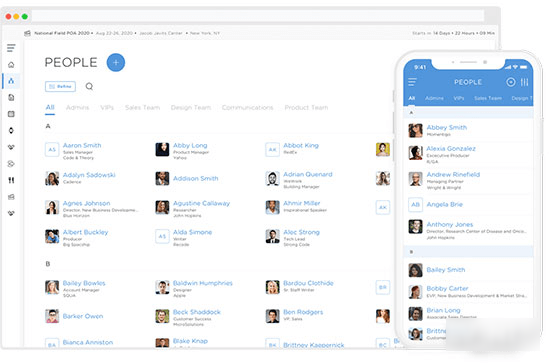549x364 pixels.
Task: Open the hamburger menu in left sidebar
Action: click(x=11, y=48)
